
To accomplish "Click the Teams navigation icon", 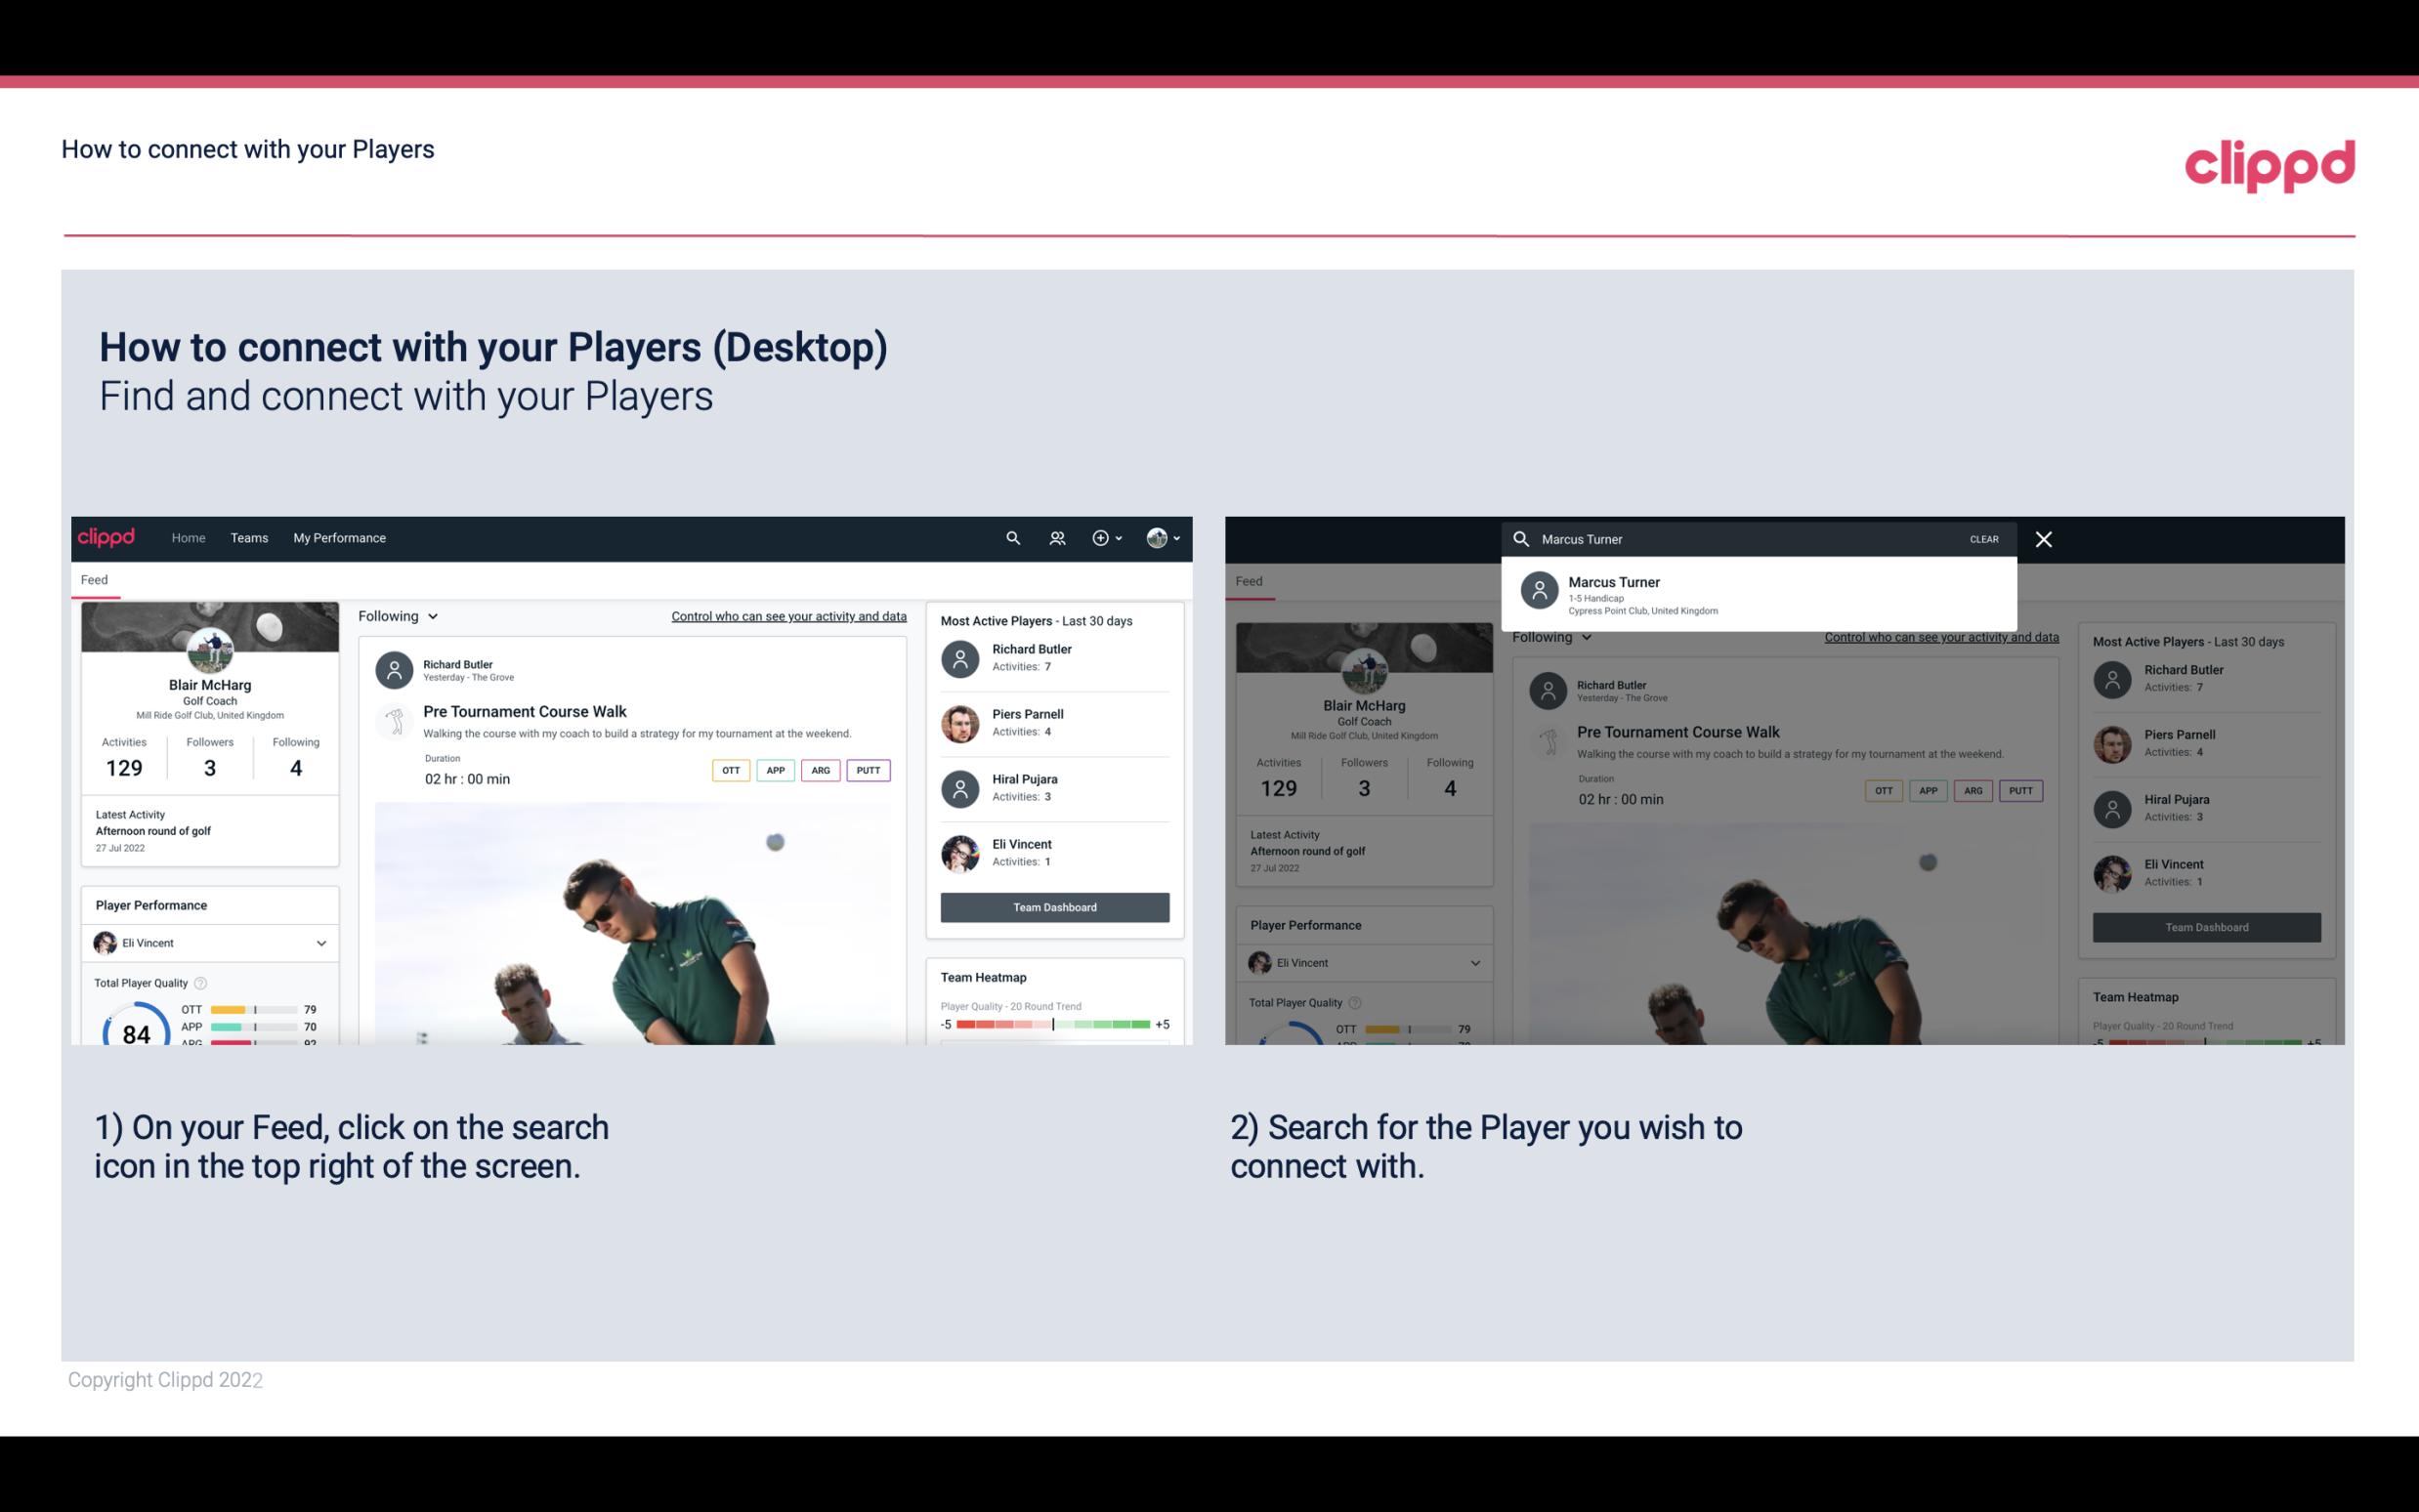I will pyautogui.click(x=249, y=538).
